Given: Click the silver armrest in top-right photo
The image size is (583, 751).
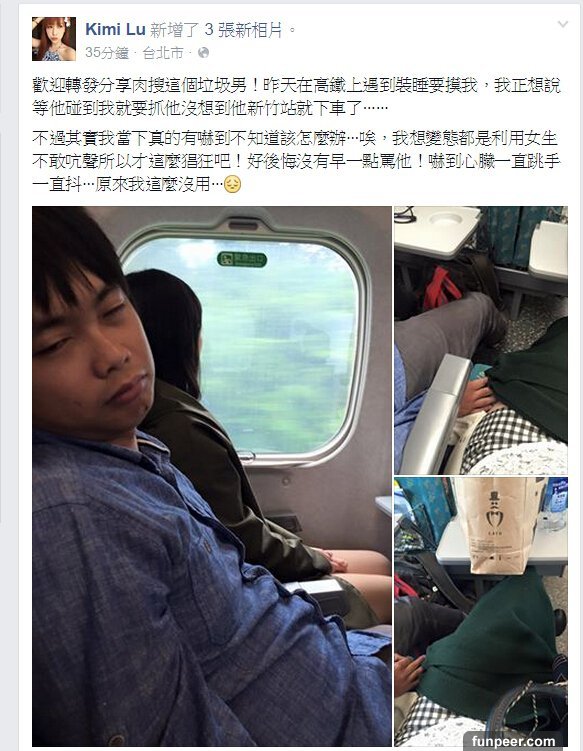Looking at the screenshot, I should (436, 414).
